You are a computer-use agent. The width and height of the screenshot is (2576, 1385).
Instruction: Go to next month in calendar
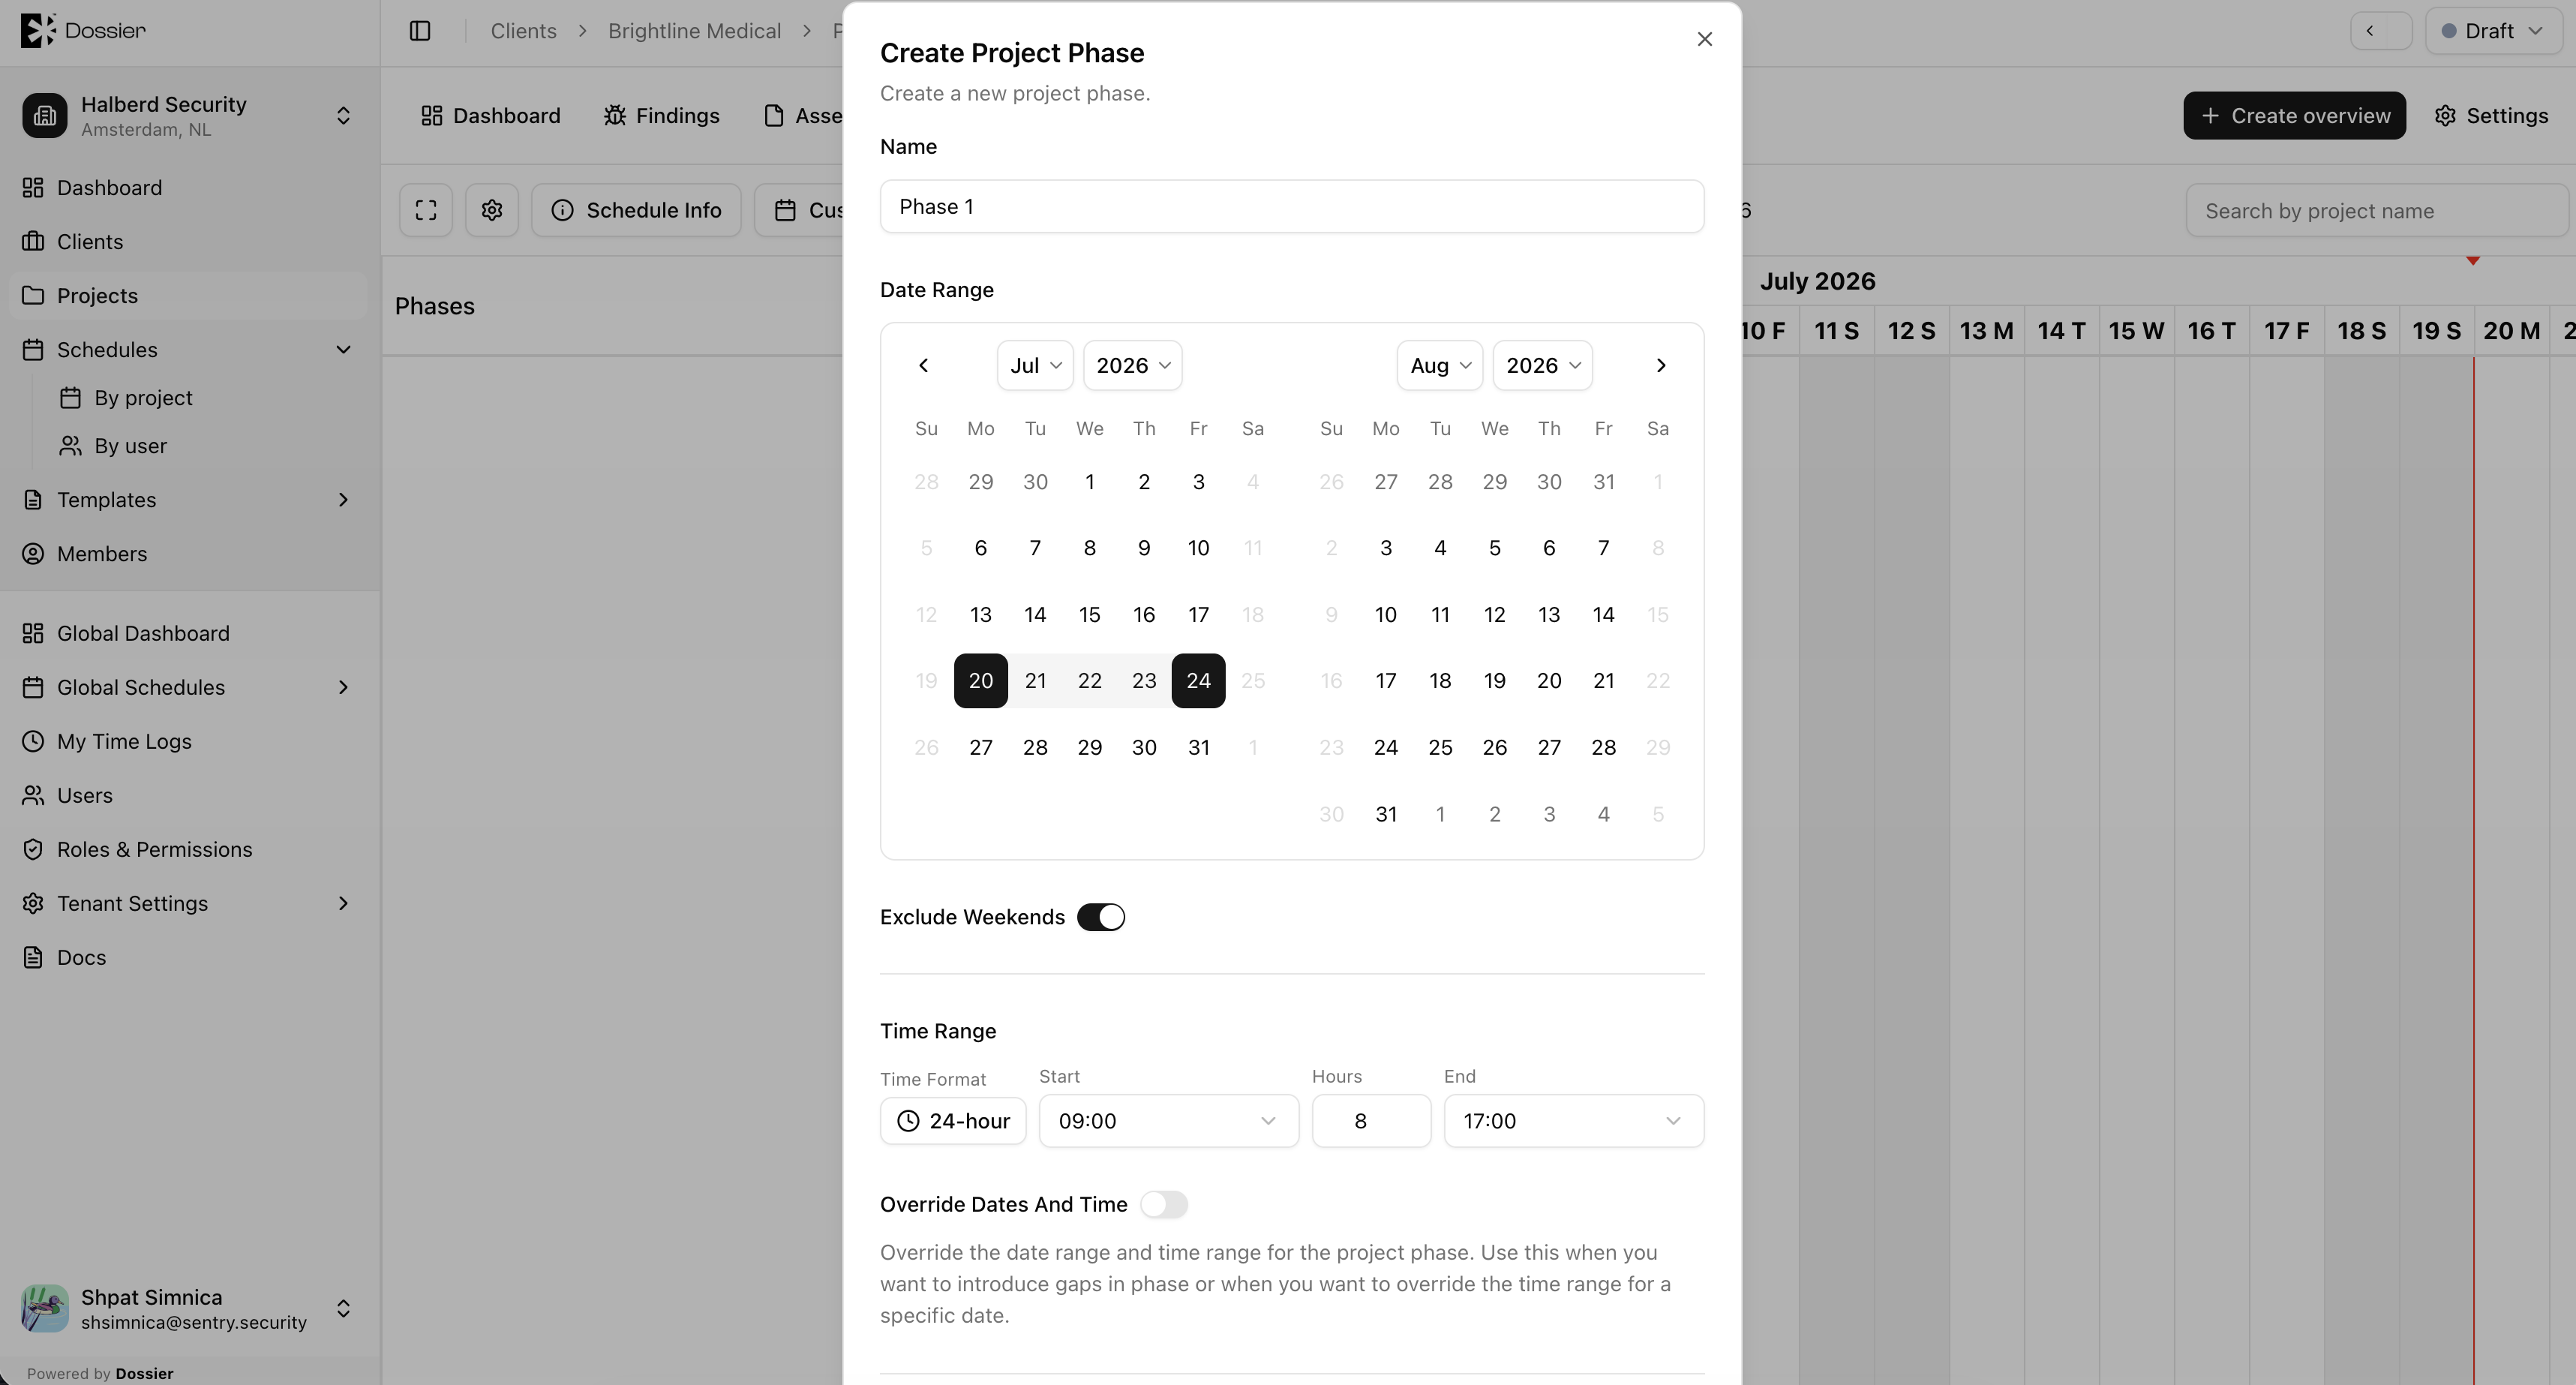point(1660,365)
